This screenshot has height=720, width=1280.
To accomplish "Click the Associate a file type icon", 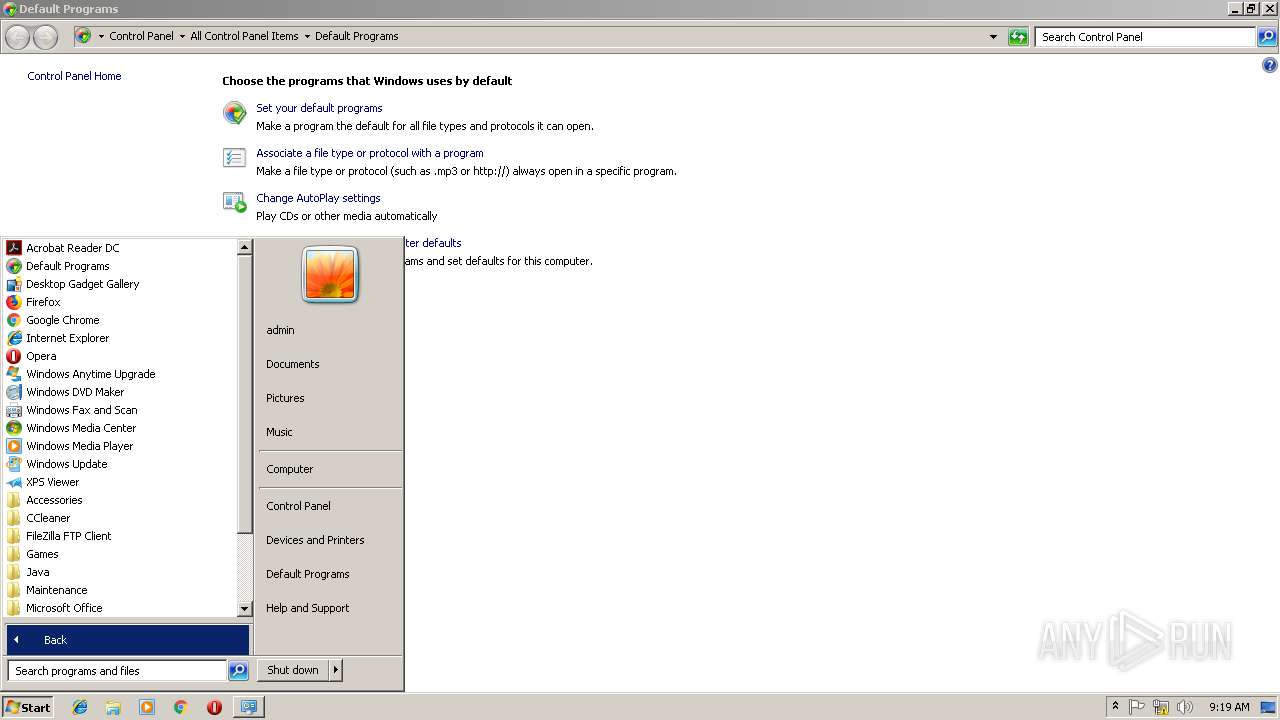I will (234, 158).
